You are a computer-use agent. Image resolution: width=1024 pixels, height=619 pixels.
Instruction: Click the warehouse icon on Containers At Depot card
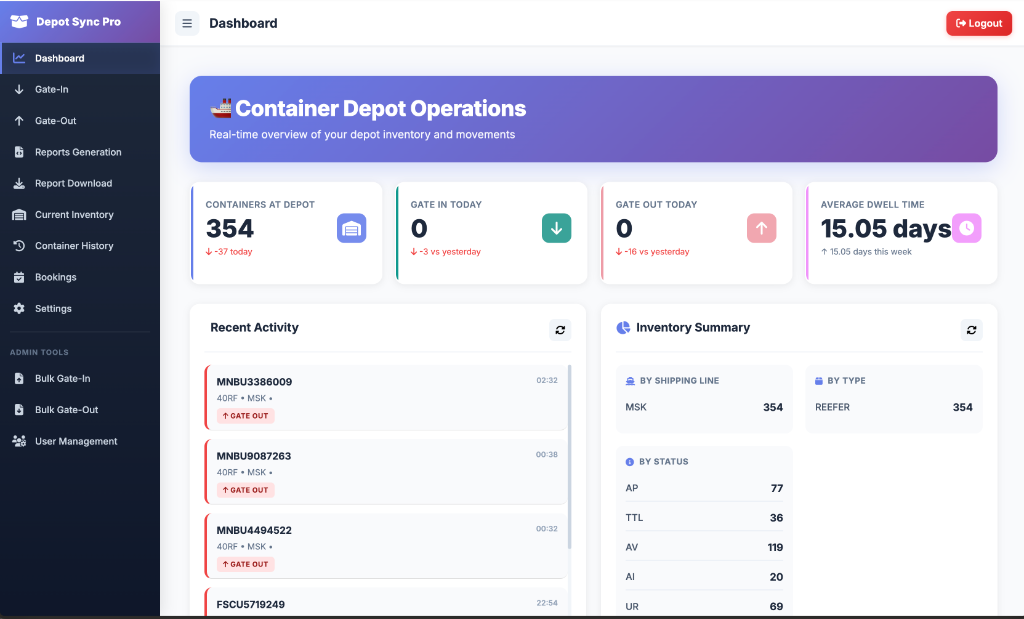(x=351, y=228)
